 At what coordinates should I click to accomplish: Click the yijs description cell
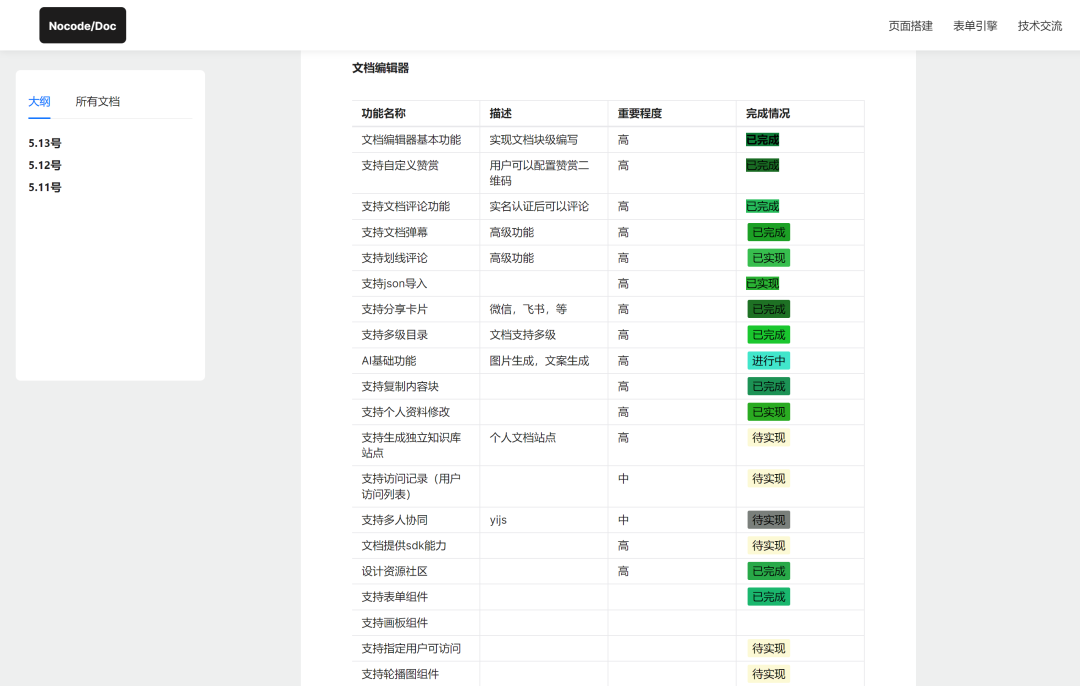[499, 520]
